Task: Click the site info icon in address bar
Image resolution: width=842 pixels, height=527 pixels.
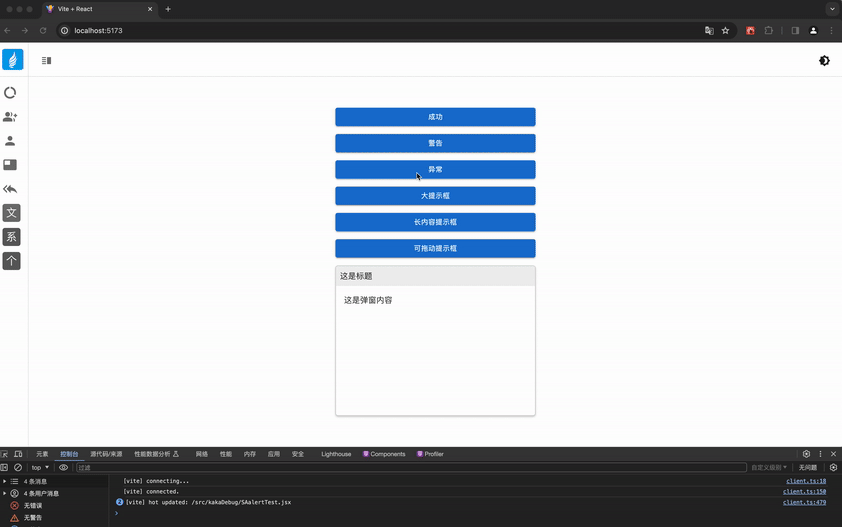Action: 64,31
